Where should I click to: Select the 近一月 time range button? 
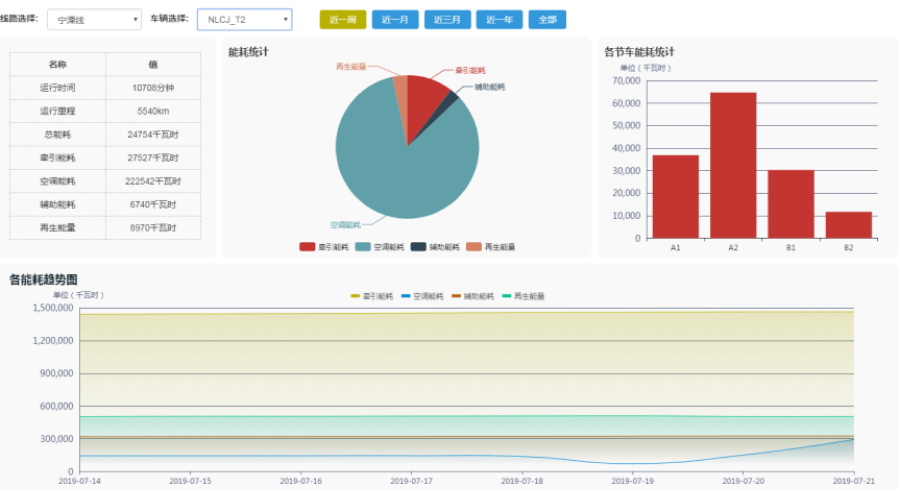[x=395, y=20]
